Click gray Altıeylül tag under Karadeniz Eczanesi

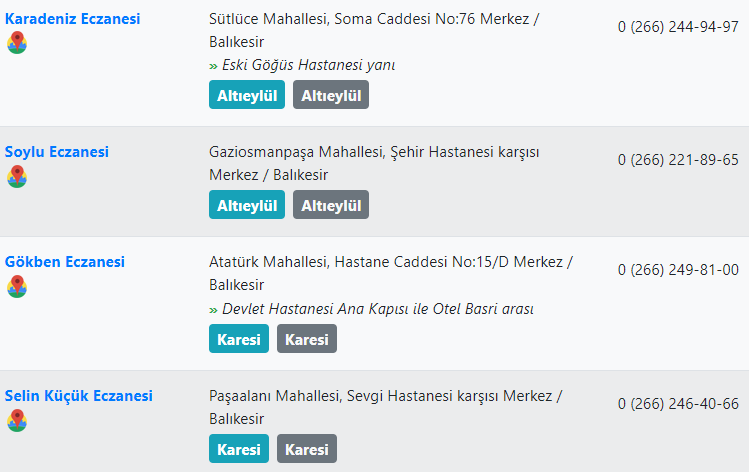331,95
